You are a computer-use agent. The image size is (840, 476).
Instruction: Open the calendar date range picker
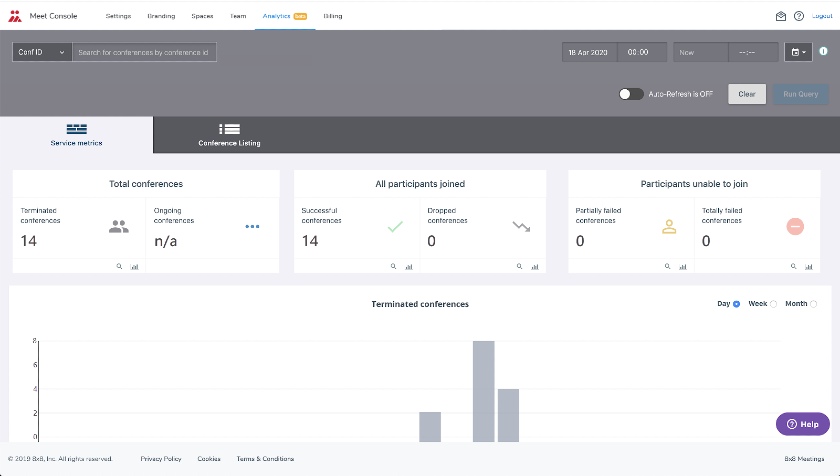click(x=798, y=52)
